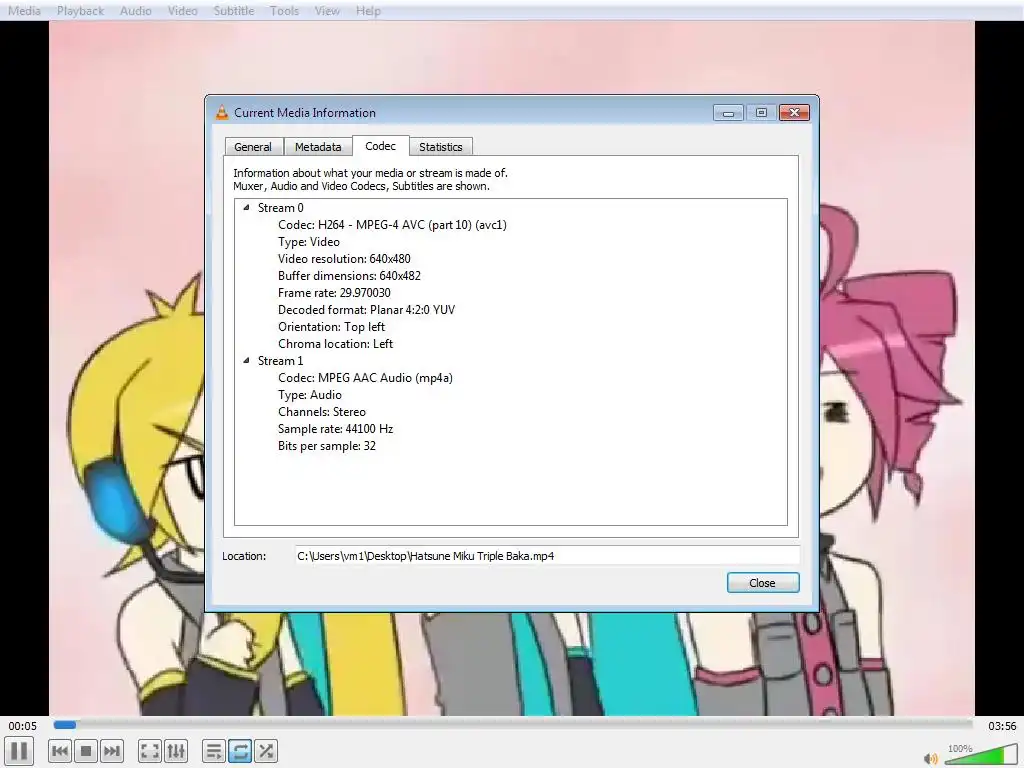The height and width of the screenshot is (768, 1024).
Task: Seek in the playback progress bar
Action: [x=513, y=724]
